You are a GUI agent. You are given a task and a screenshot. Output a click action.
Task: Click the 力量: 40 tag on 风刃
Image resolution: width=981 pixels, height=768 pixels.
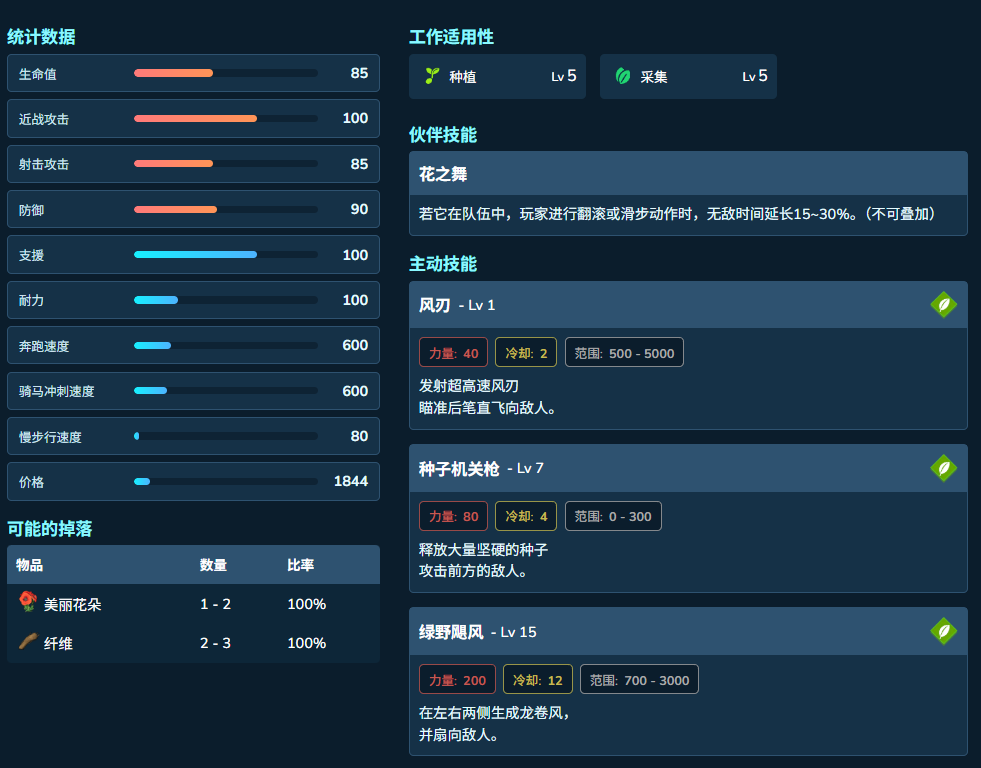point(454,353)
